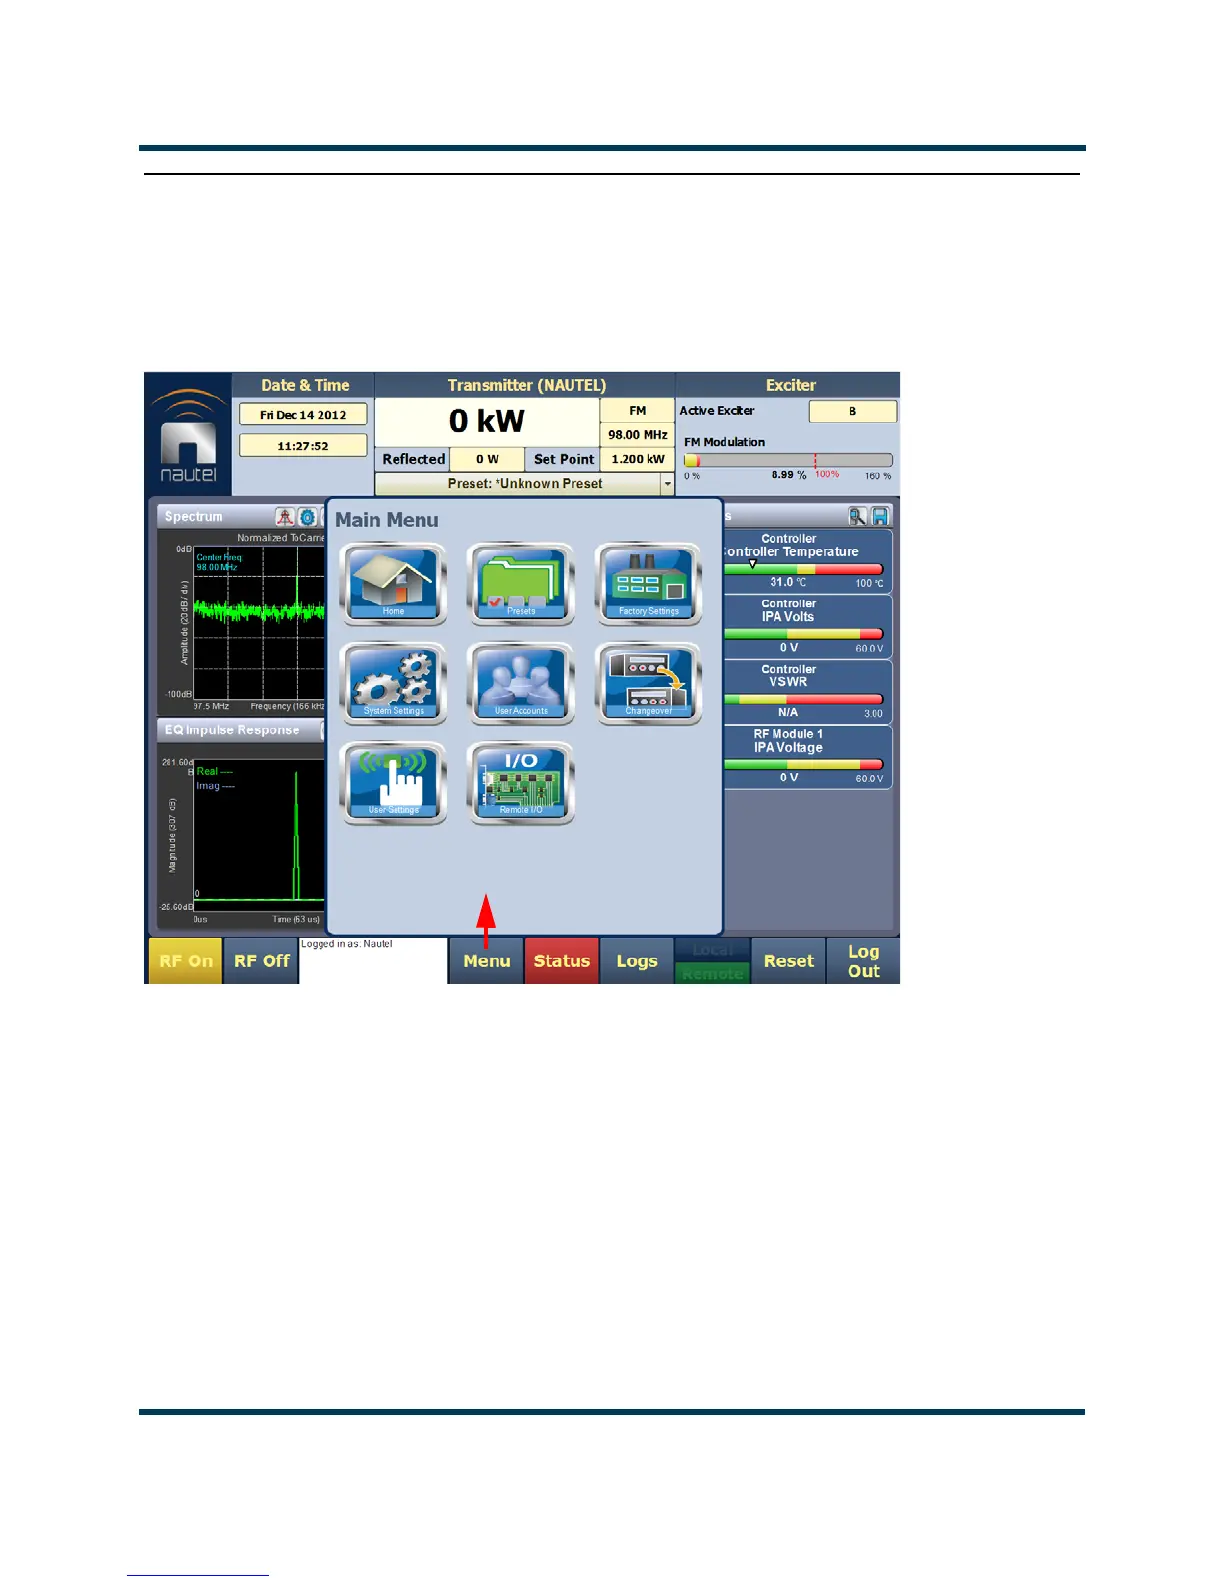Click the Spectrum panel title
This screenshot has height=1584, width=1224.
pos(194,517)
